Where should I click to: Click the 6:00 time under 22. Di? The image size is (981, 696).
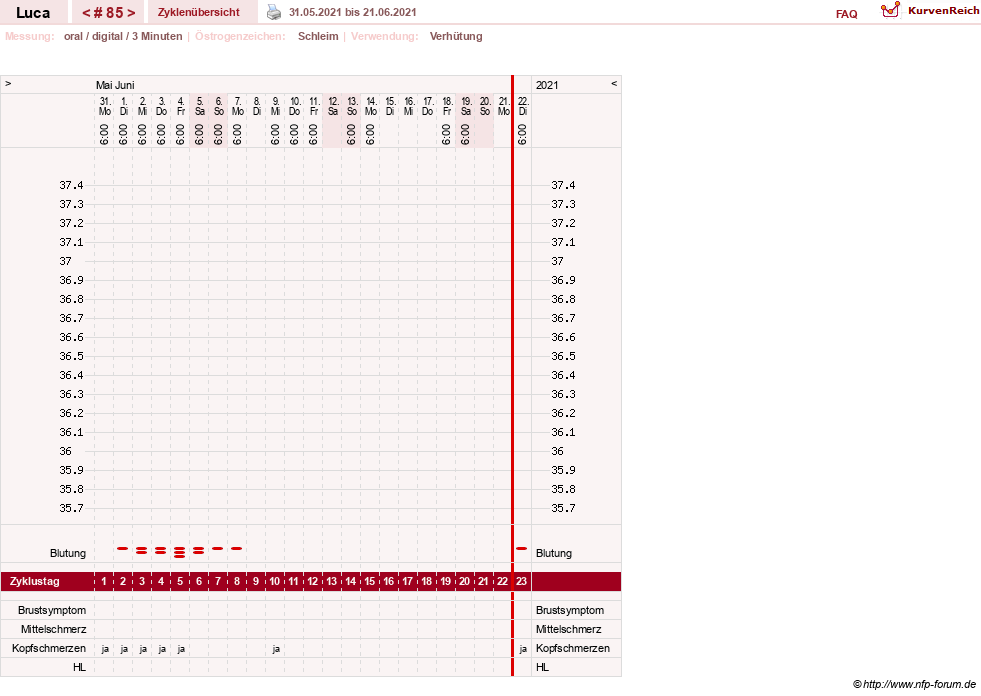[x=523, y=134]
